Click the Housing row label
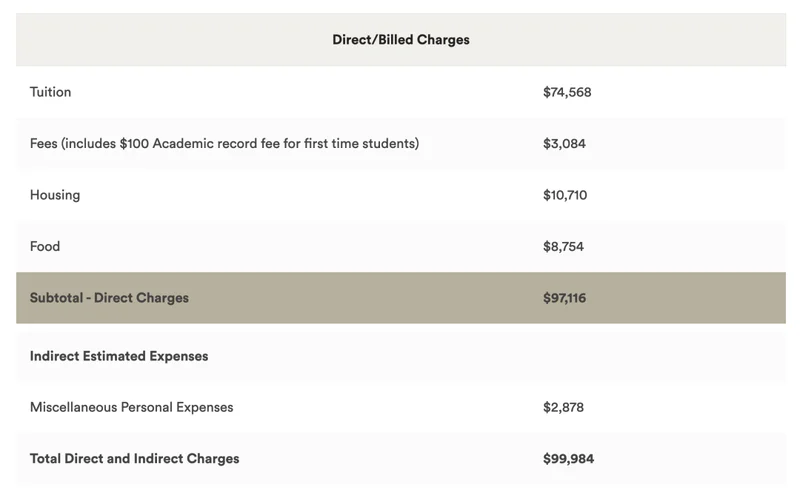 click(55, 195)
